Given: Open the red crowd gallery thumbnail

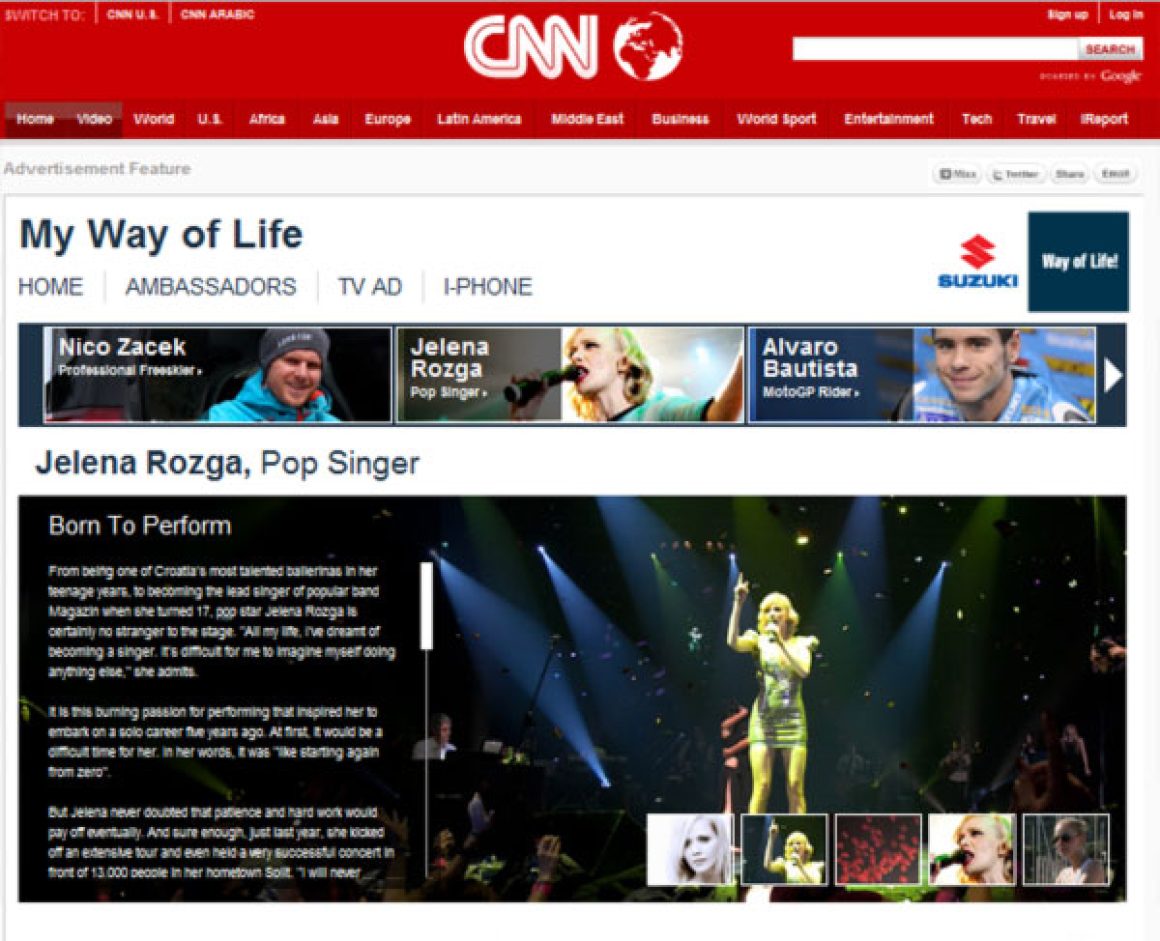Looking at the screenshot, I should pyautogui.click(x=878, y=849).
